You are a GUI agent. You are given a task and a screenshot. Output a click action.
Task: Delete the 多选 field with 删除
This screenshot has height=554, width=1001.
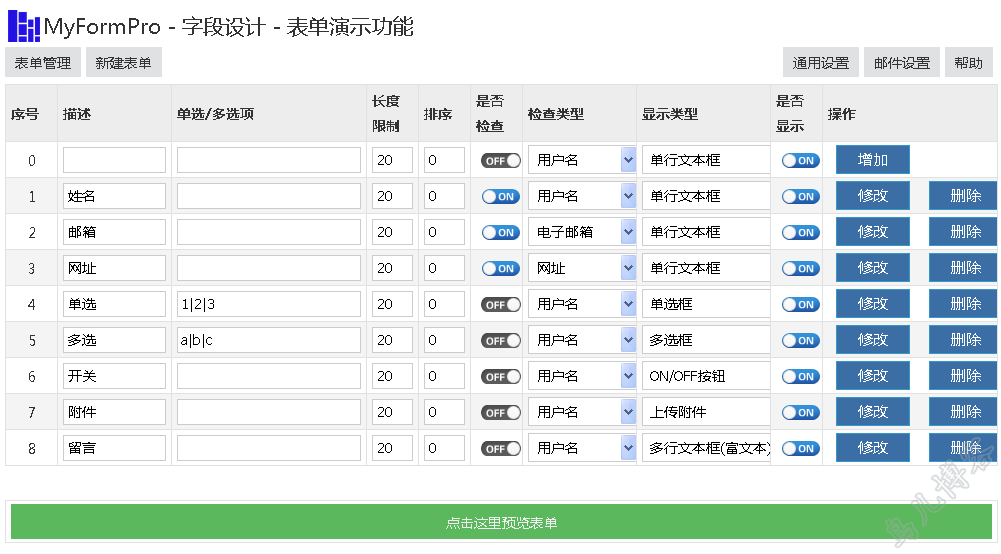pos(965,340)
